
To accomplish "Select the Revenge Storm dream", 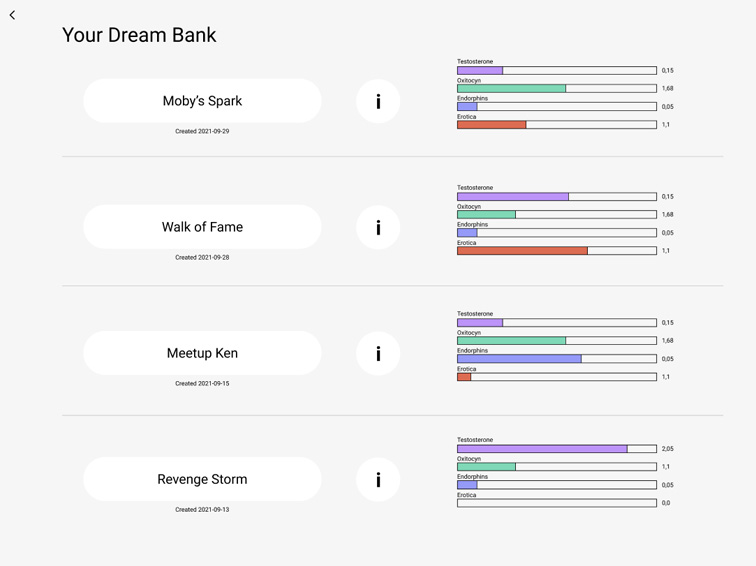I will [x=202, y=479].
